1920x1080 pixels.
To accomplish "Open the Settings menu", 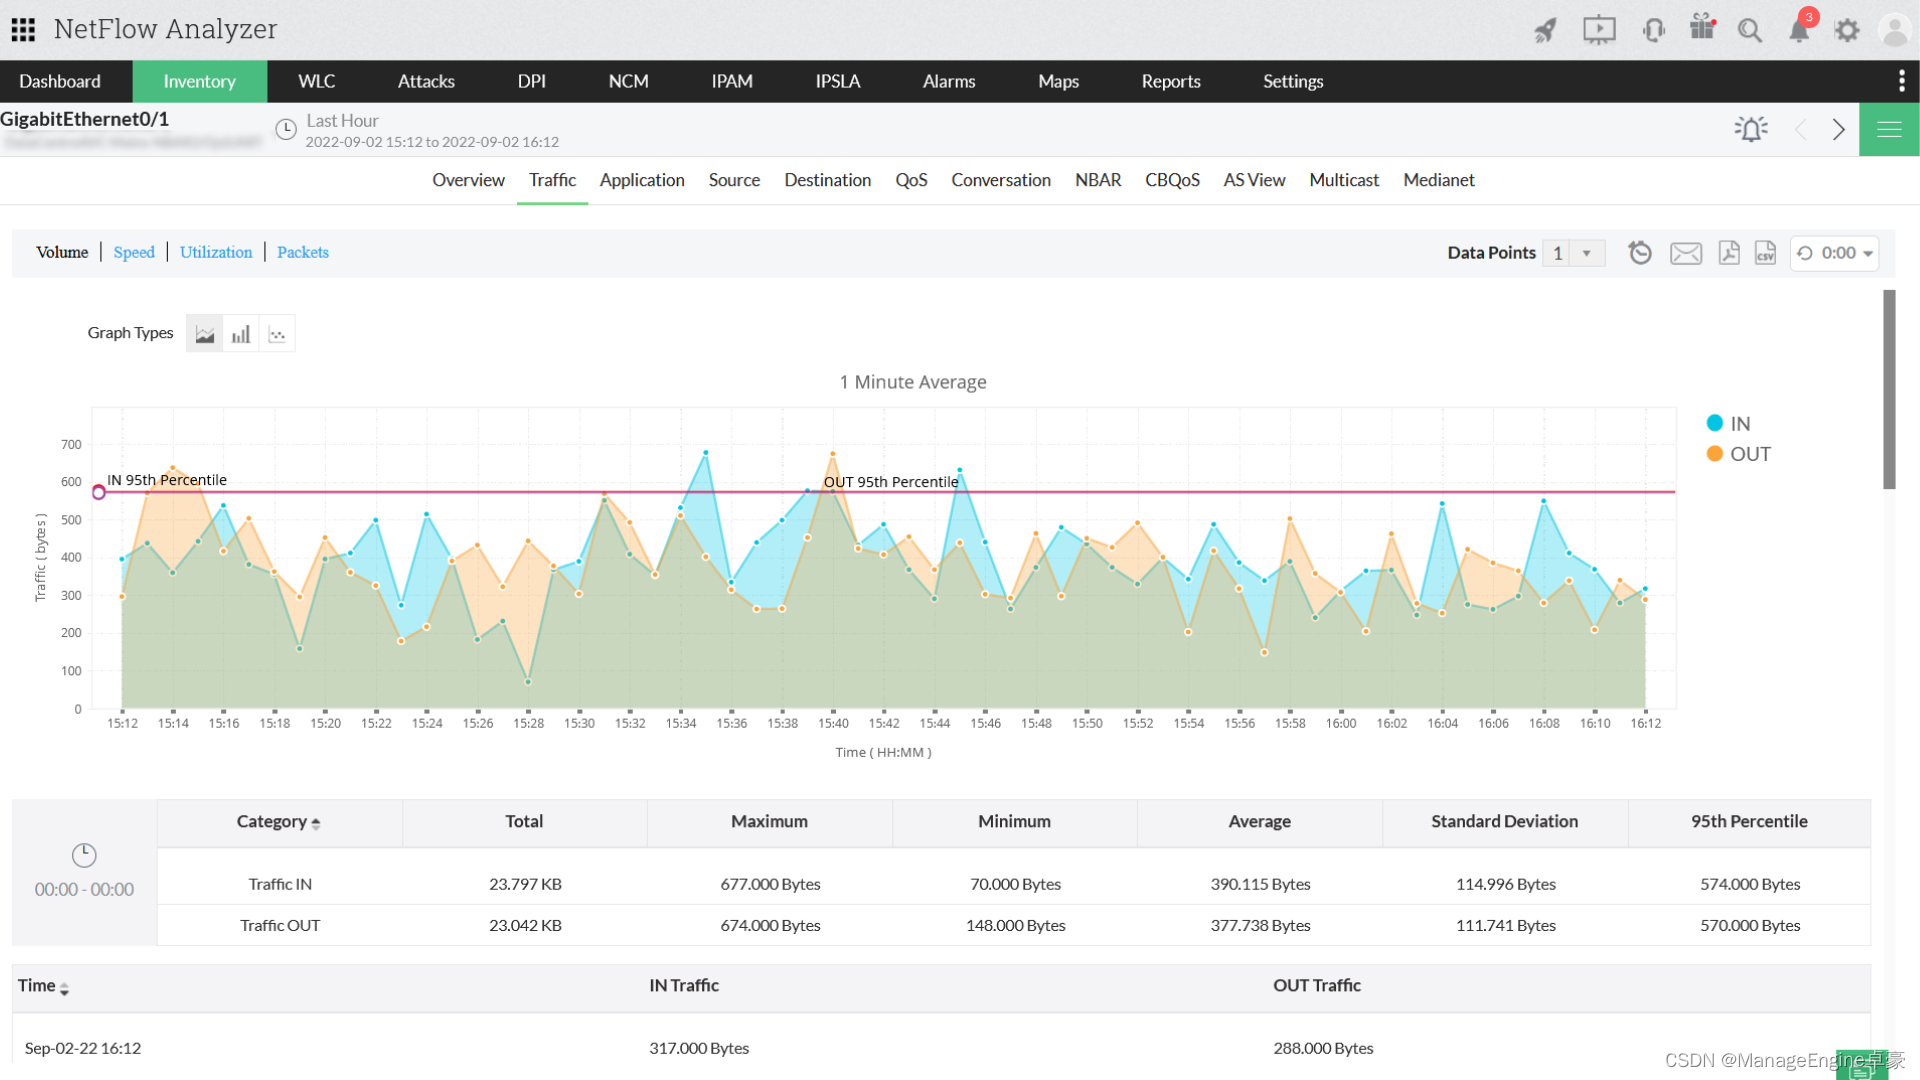I will 1293,81.
